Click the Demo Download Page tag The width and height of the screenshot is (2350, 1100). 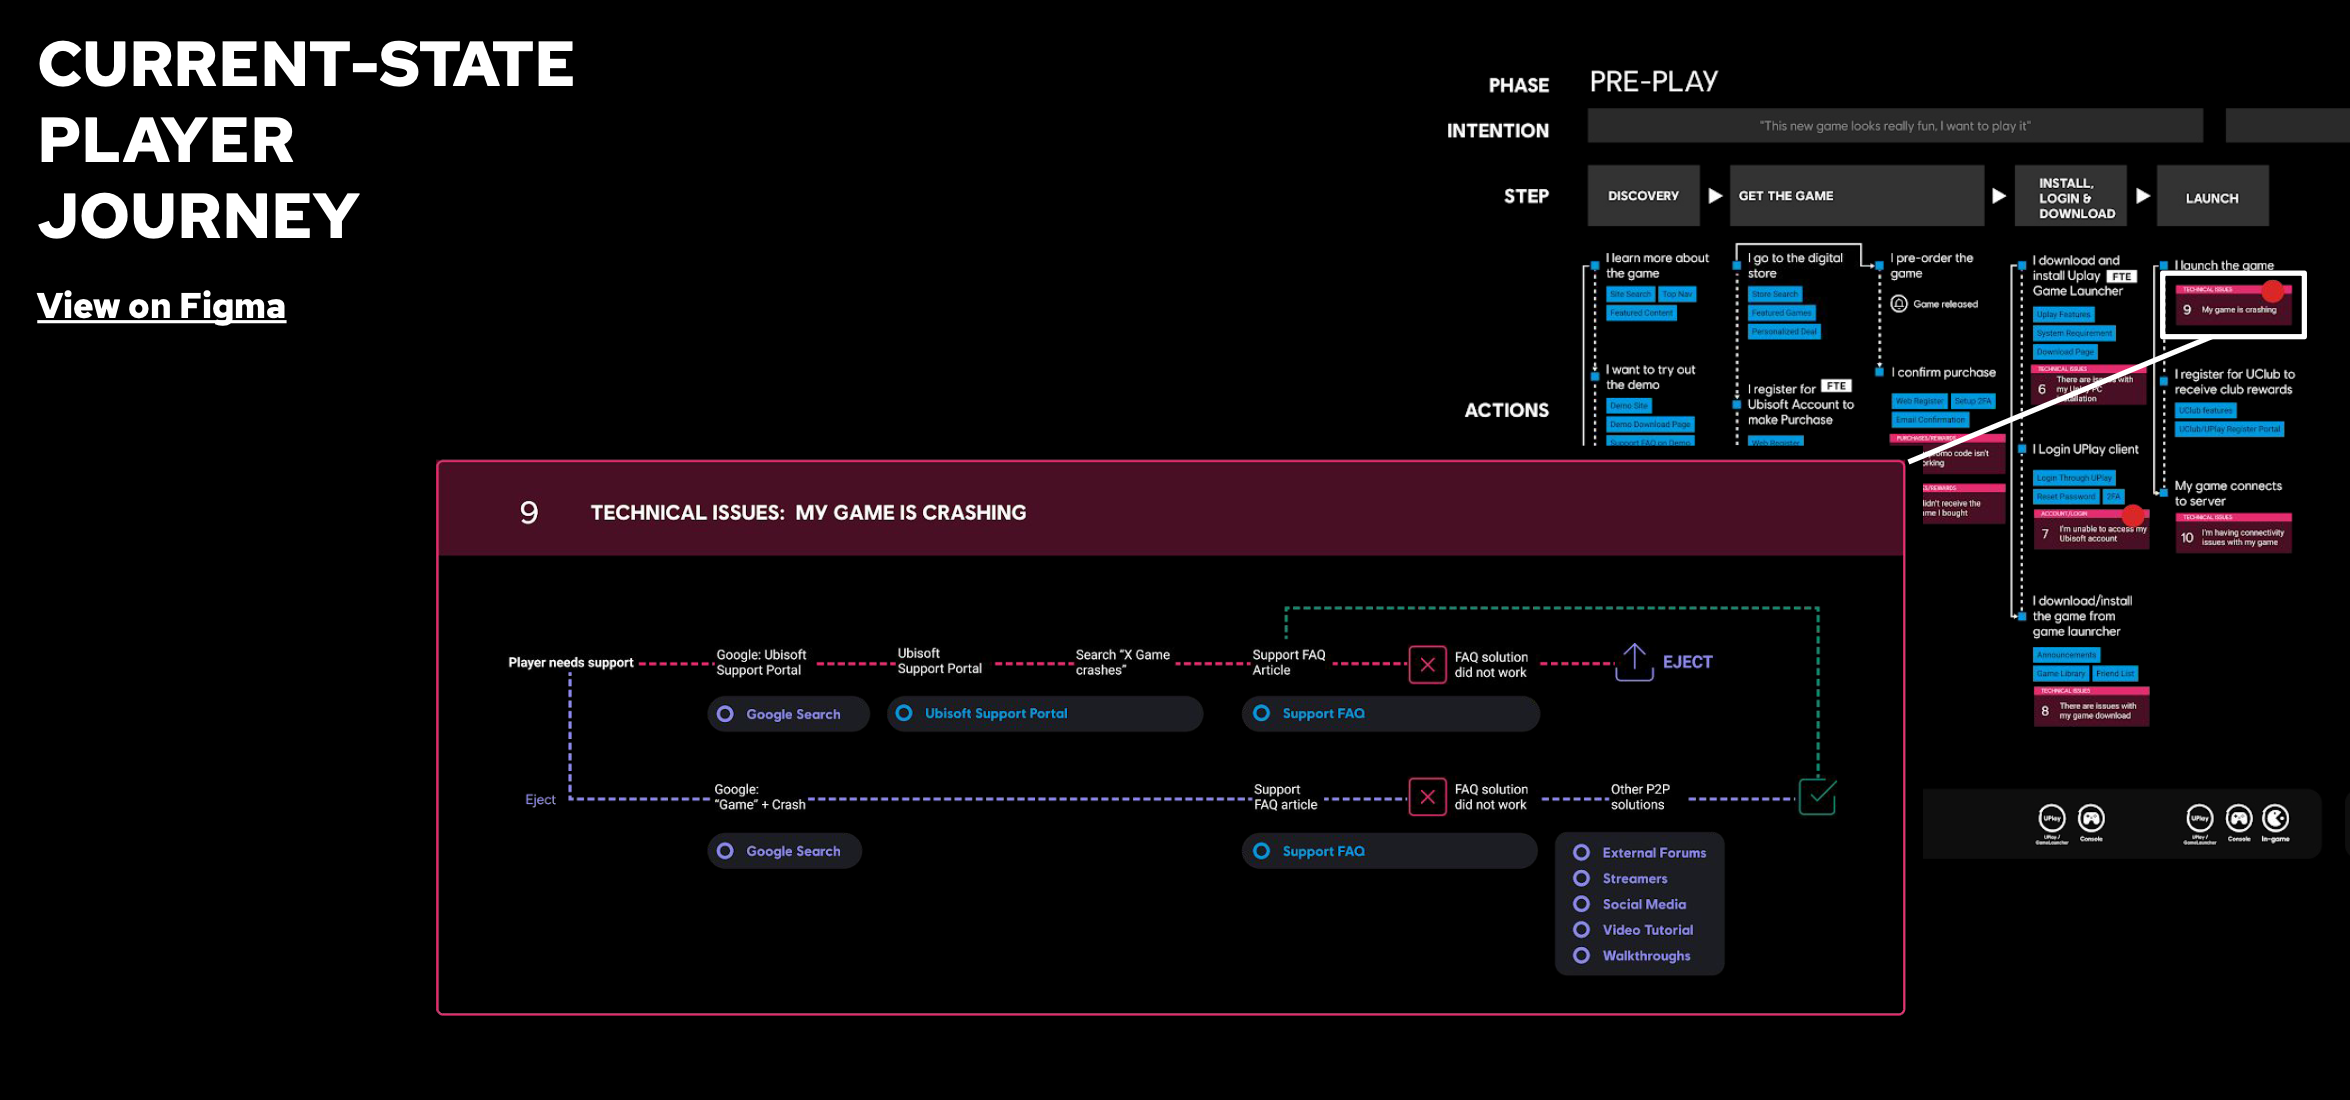point(1650,425)
